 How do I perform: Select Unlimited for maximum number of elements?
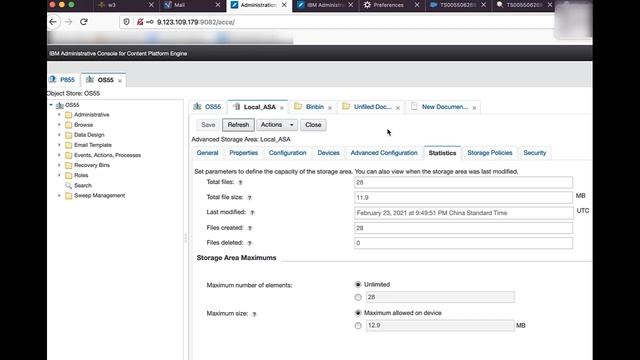(358, 284)
